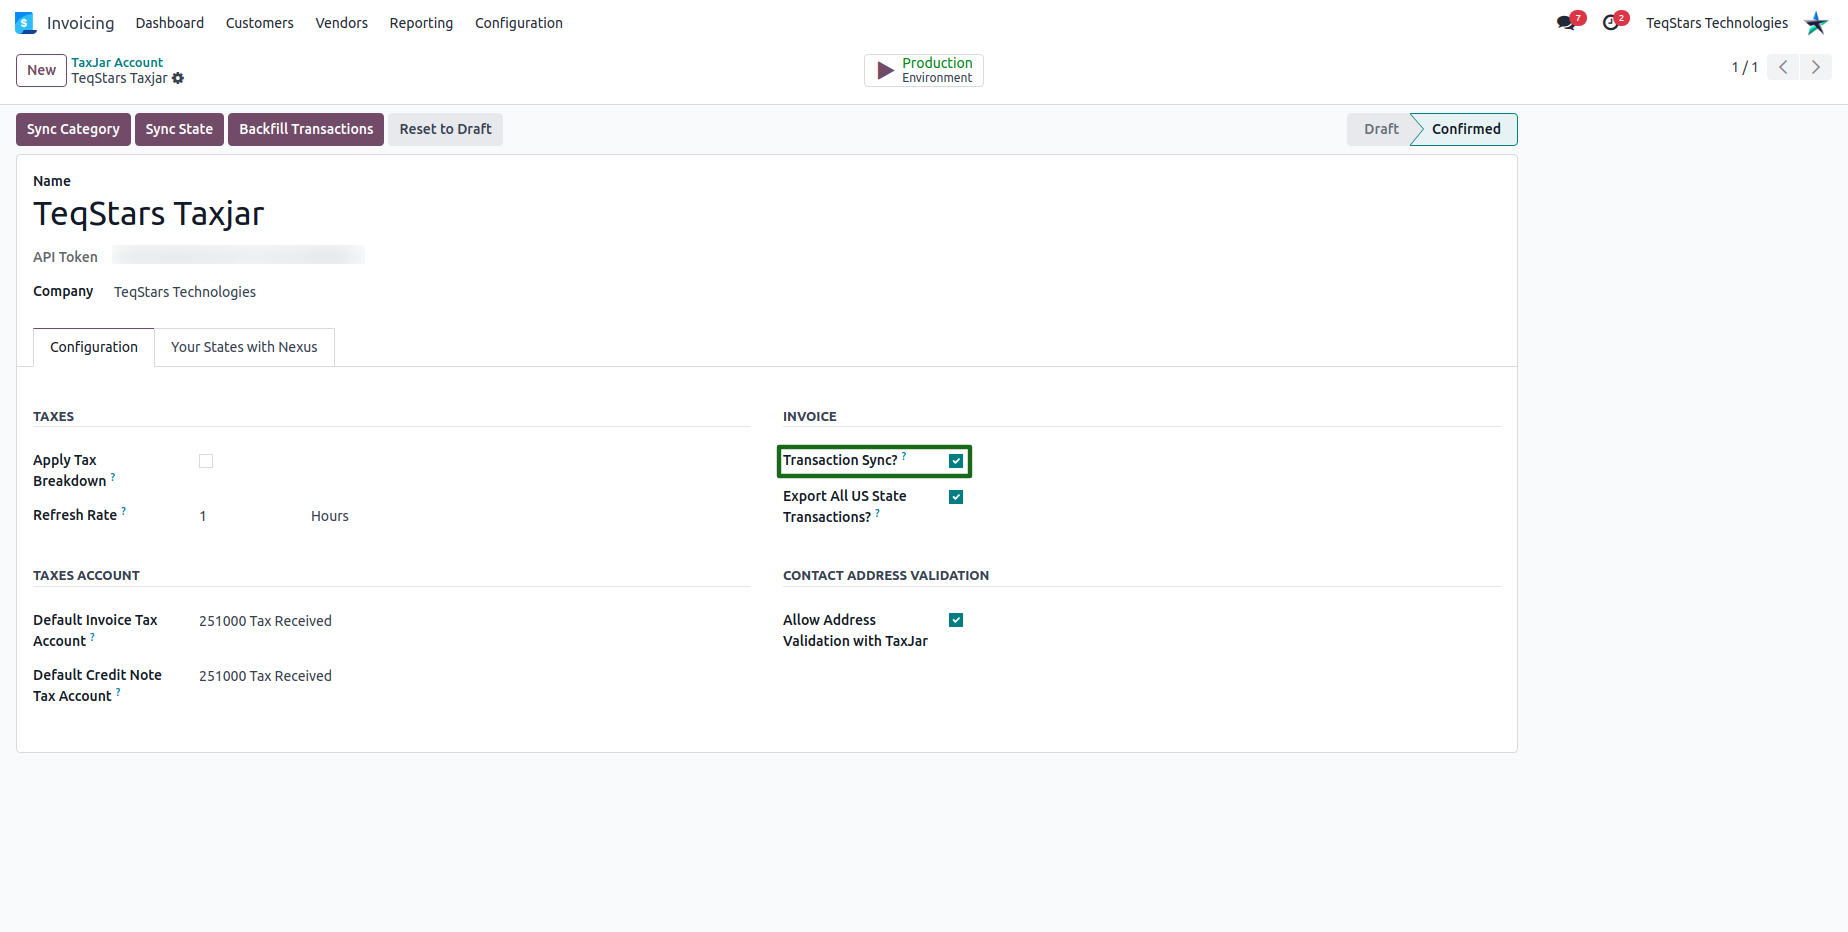Open Default Invoice Tax Account 251000 value
This screenshot has height=932, width=1848.
[265, 621]
